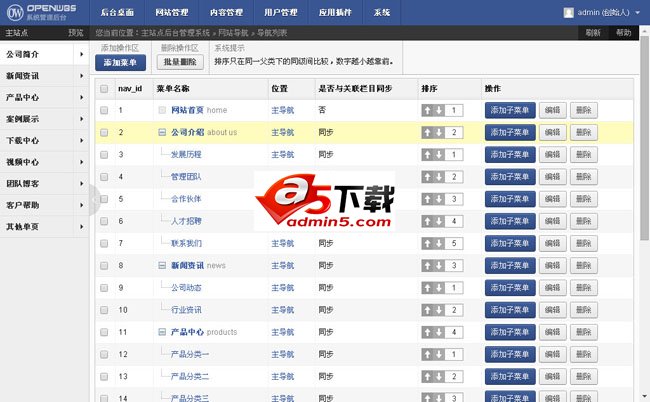Check the checkbox for nav_id 1
Viewport: 650px width, 402px height.
click(x=104, y=110)
